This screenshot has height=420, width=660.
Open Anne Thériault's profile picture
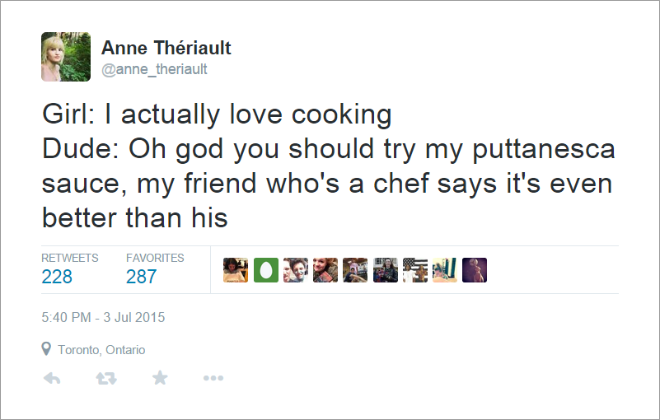pyautogui.click(x=66, y=56)
